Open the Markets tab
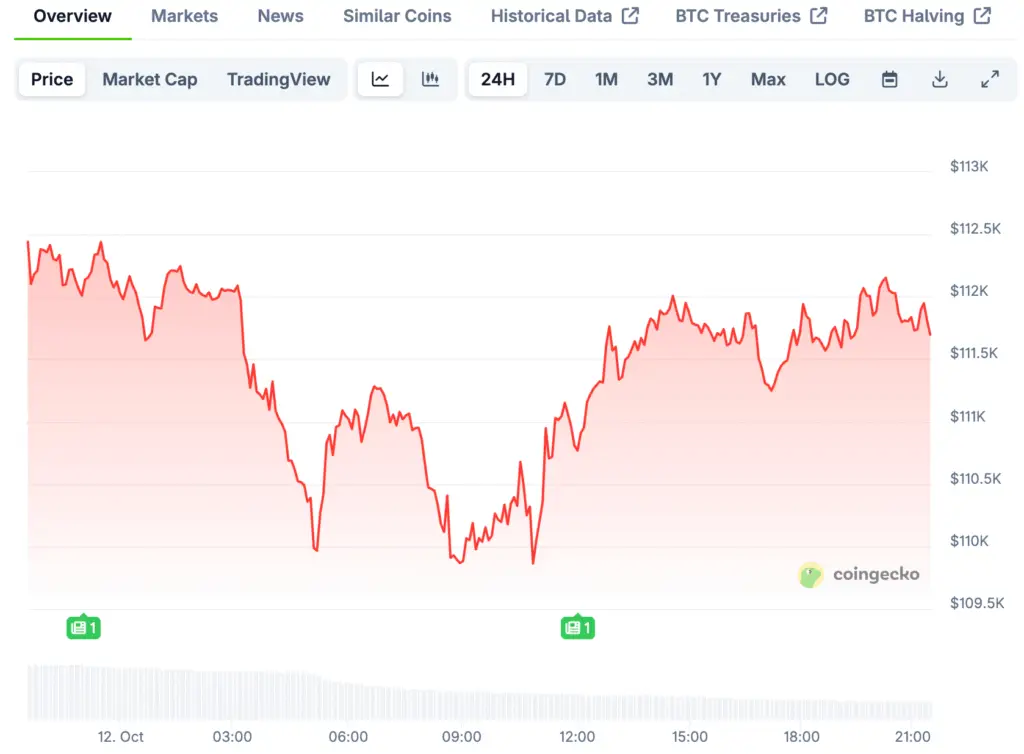 tap(184, 16)
